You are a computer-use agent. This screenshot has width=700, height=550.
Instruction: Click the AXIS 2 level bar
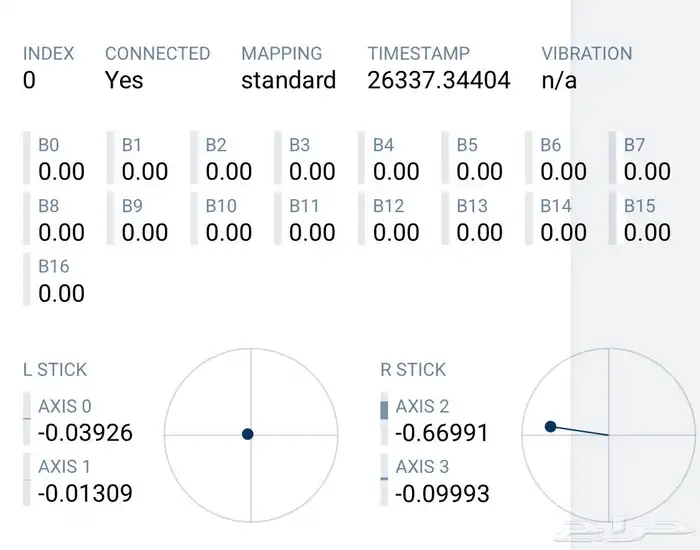[384, 419]
